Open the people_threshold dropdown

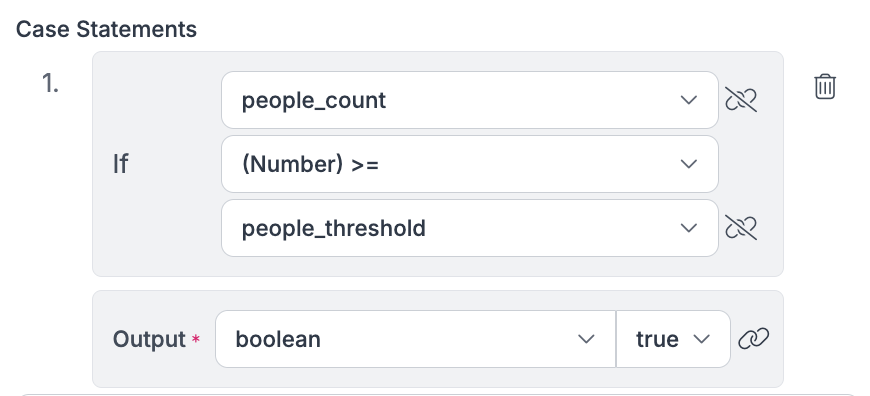coord(469,228)
